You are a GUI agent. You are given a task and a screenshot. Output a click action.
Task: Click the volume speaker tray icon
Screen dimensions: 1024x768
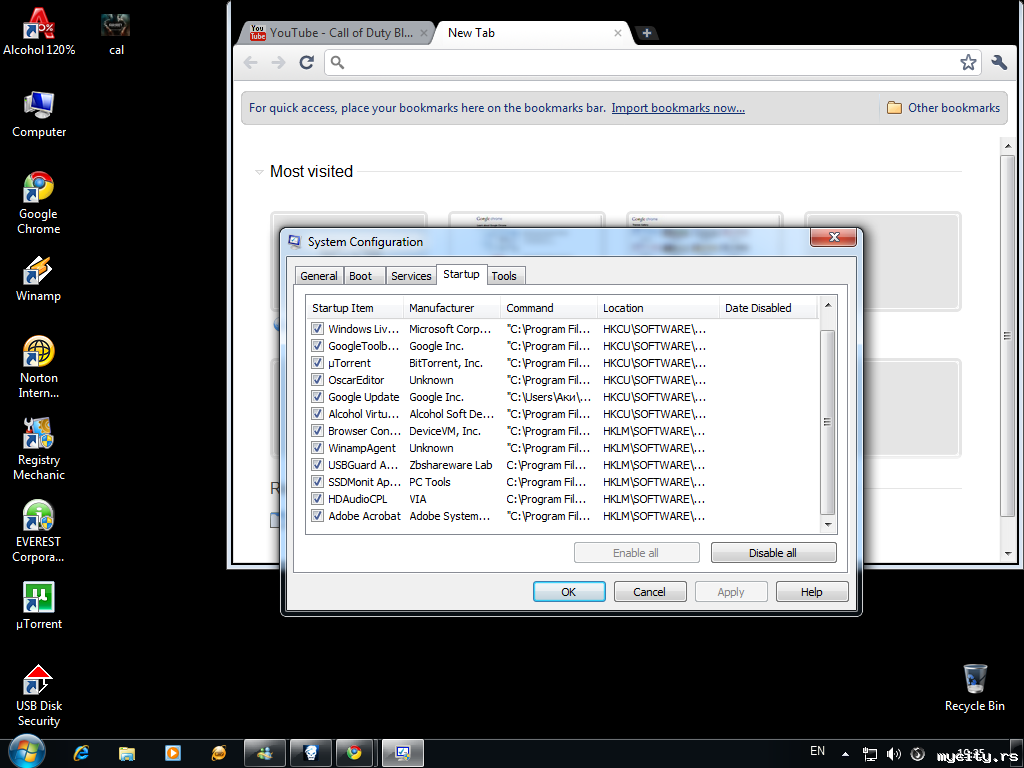pyautogui.click(x=893, y=754)
